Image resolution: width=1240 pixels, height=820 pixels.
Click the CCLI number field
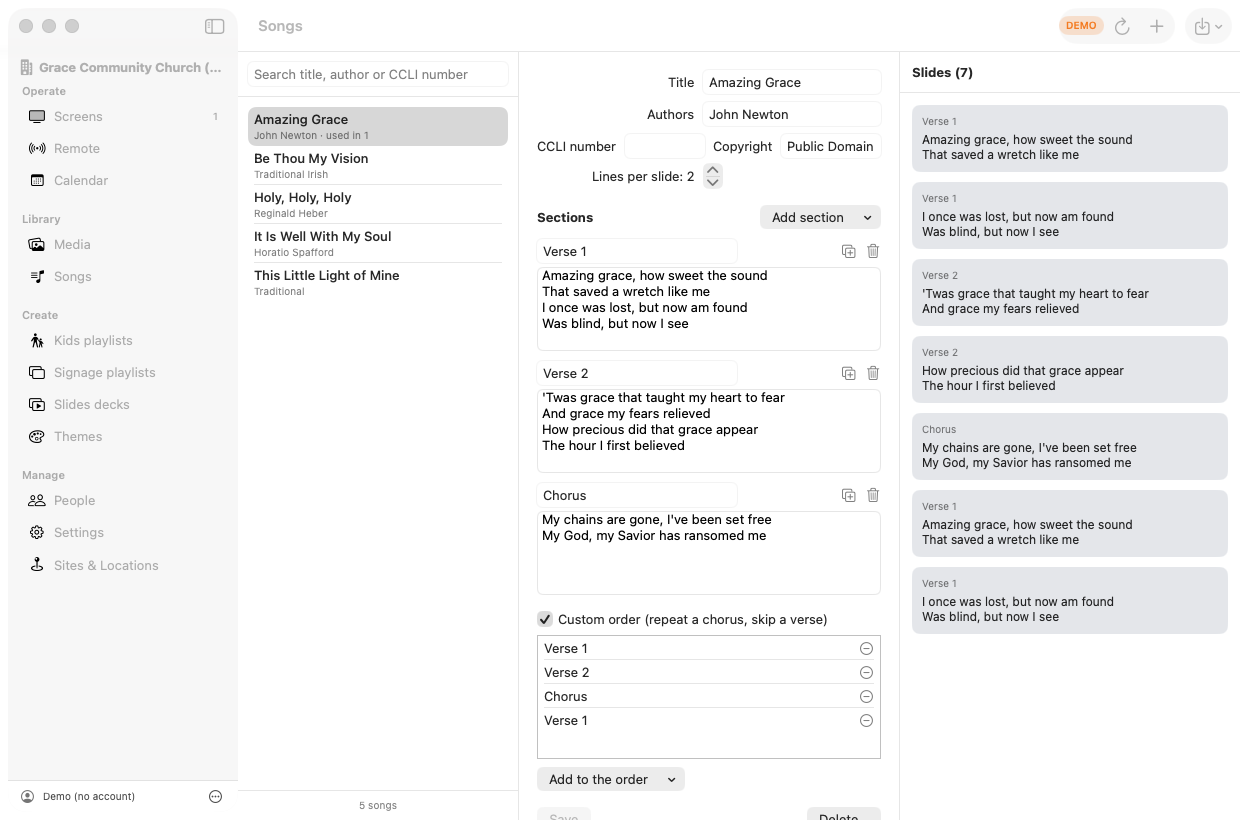click(x=665, y=146)
